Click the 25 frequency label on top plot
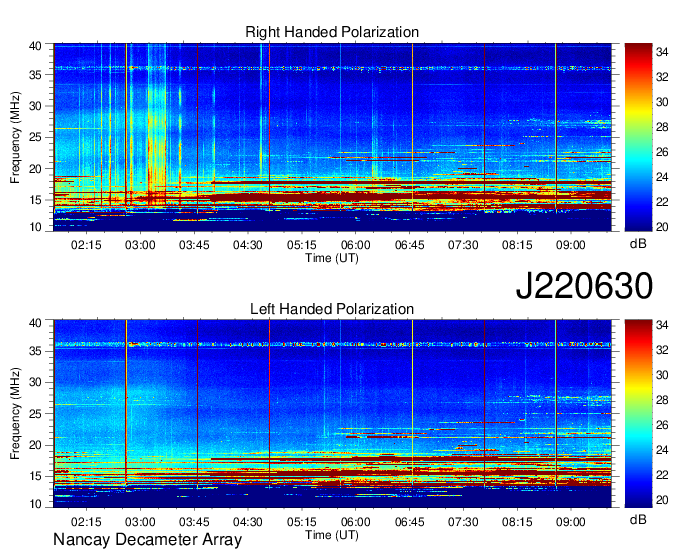This screenshot has width=680, height=552. [x=35, y=137]
